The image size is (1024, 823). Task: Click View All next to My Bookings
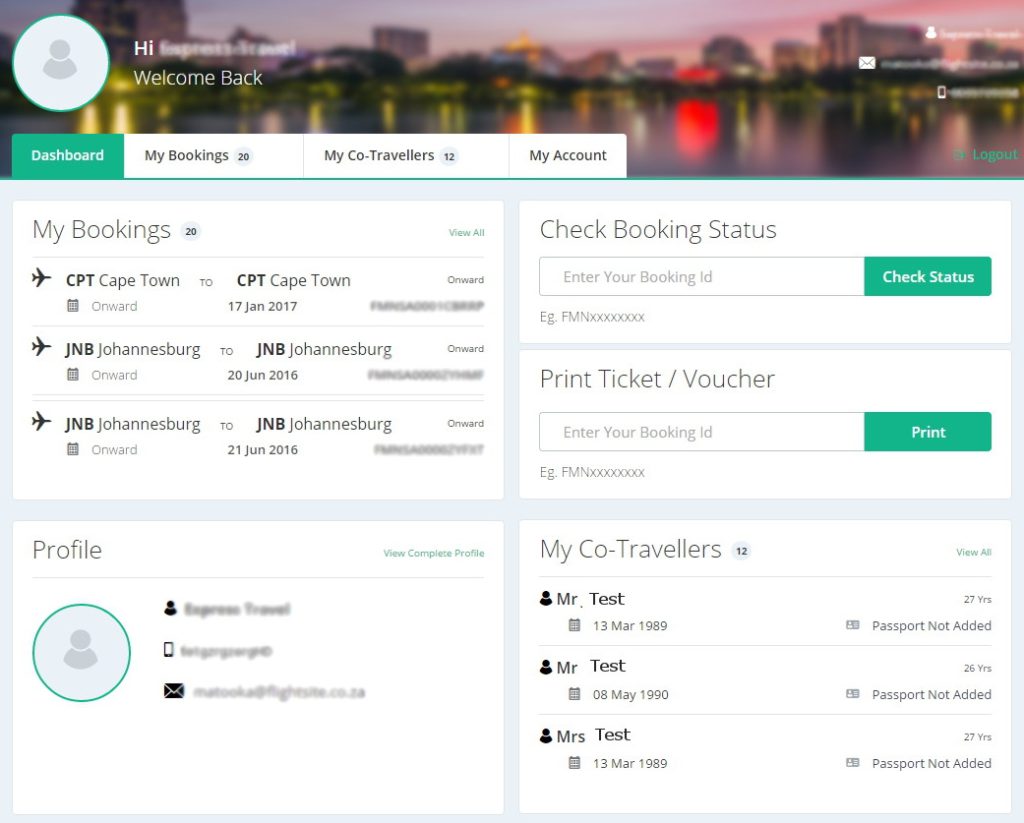(x=466, y=231)
